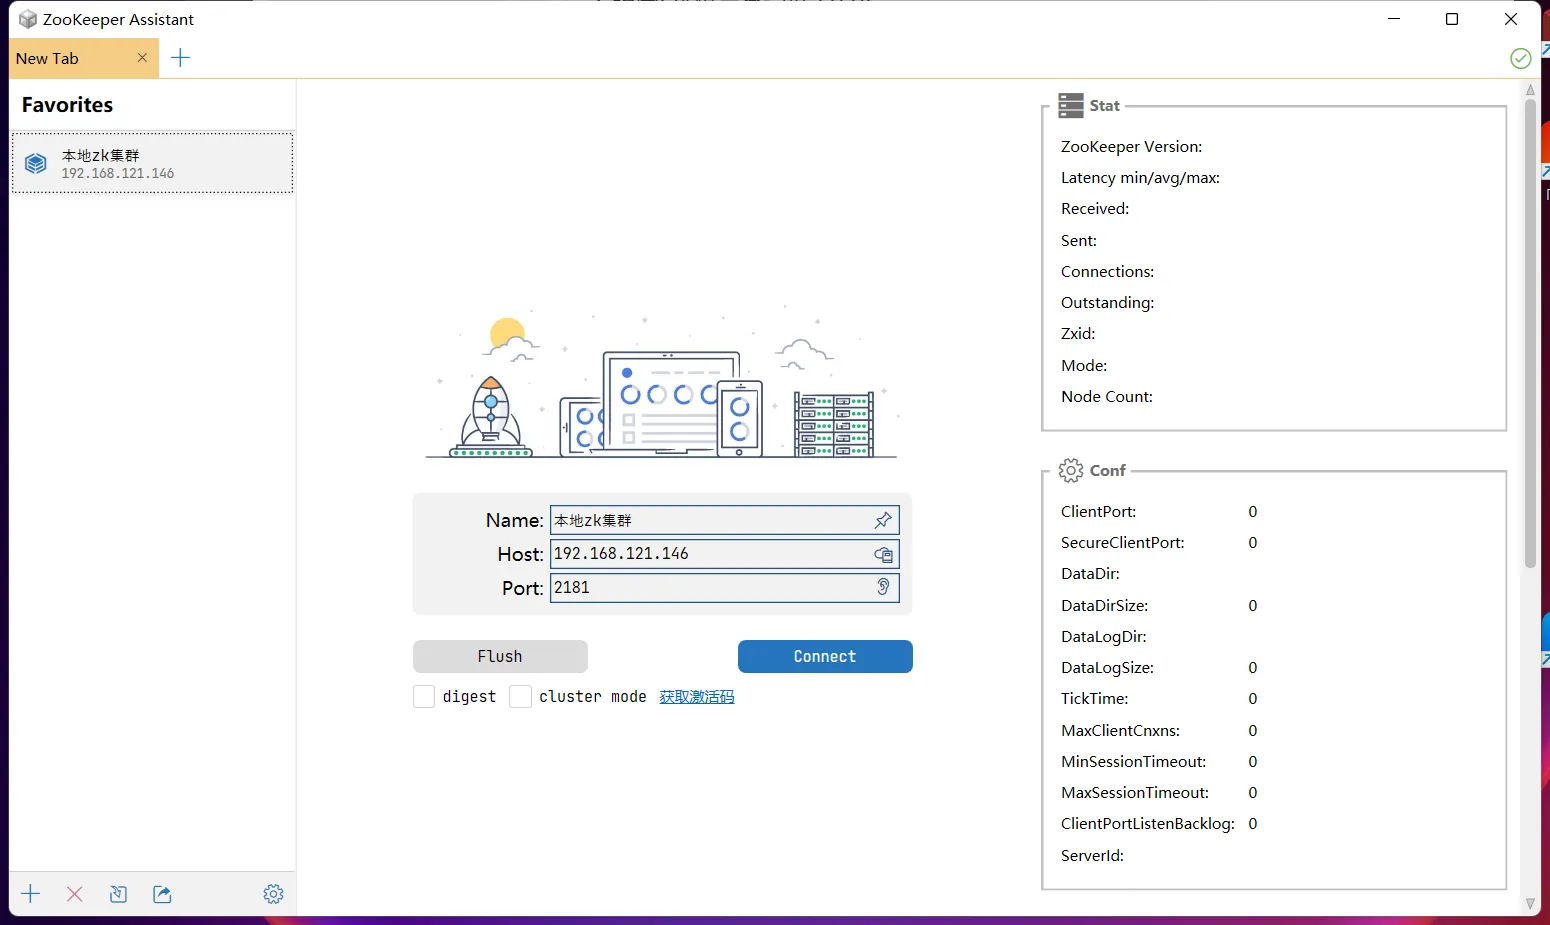Click the MaxClientCnxns: label
The height and width of the screenshot is (925, 1550).
click(1120, 731)
